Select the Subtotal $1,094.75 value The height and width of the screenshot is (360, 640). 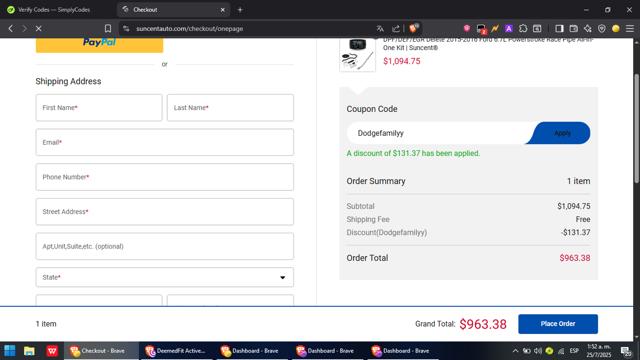pos(574,206)
